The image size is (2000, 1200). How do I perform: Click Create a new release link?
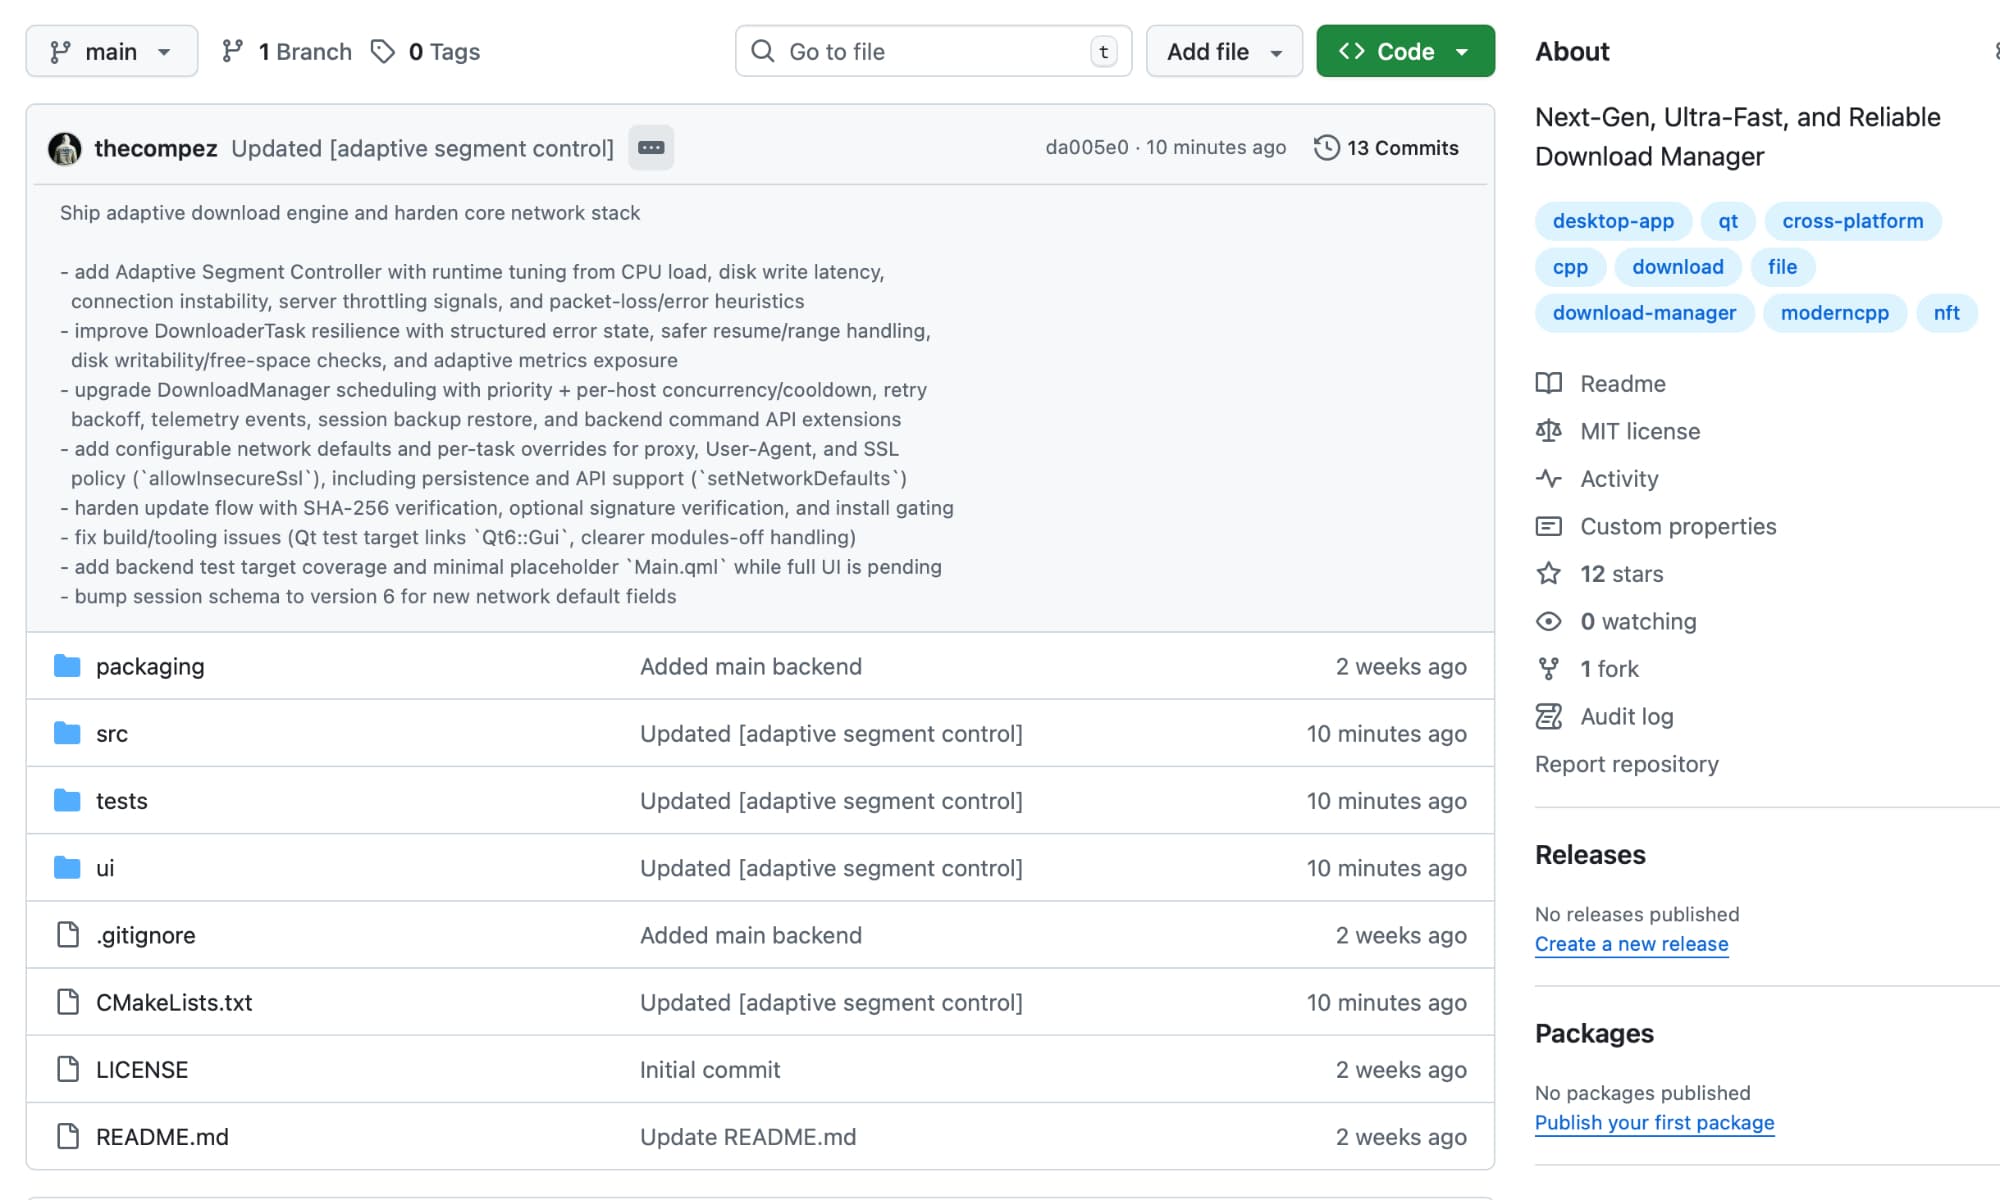point(1631,944)
